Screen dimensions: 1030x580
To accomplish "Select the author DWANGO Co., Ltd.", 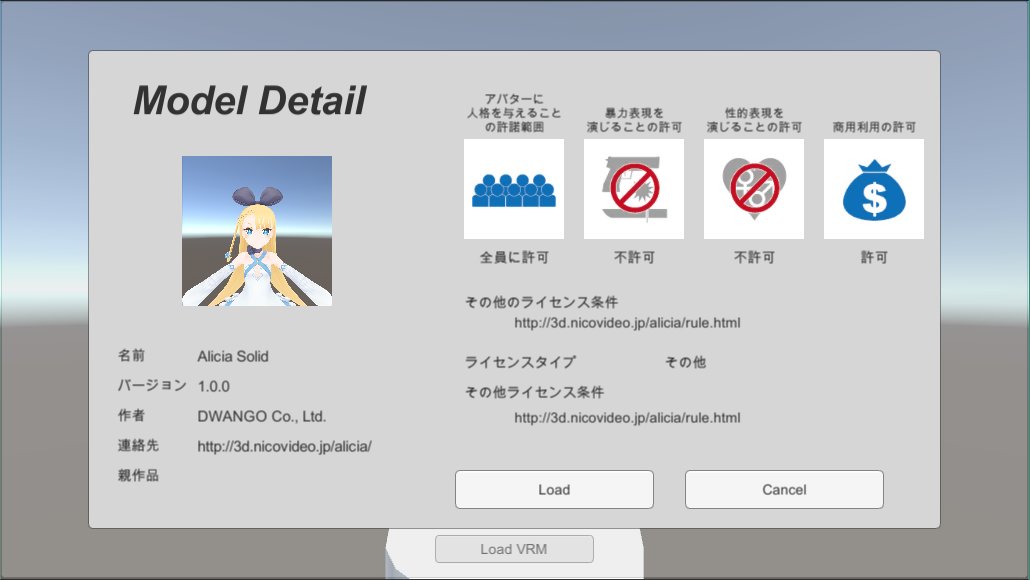I will (x=262, y=416).
